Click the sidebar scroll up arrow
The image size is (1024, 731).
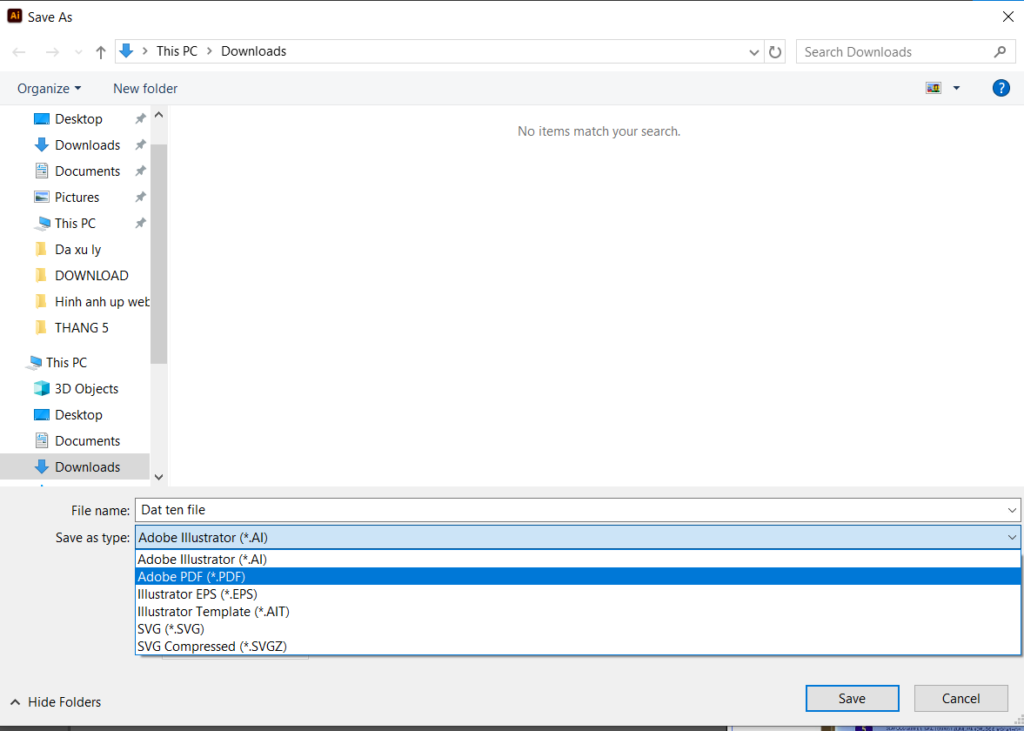click(159, 115)
